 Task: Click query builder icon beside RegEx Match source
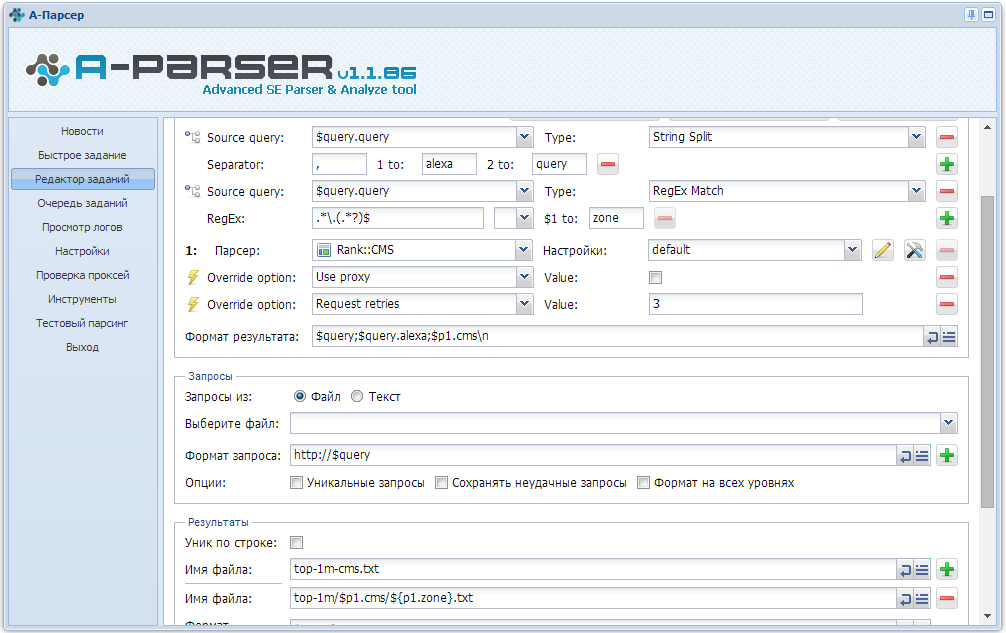(x=192, y=190)
